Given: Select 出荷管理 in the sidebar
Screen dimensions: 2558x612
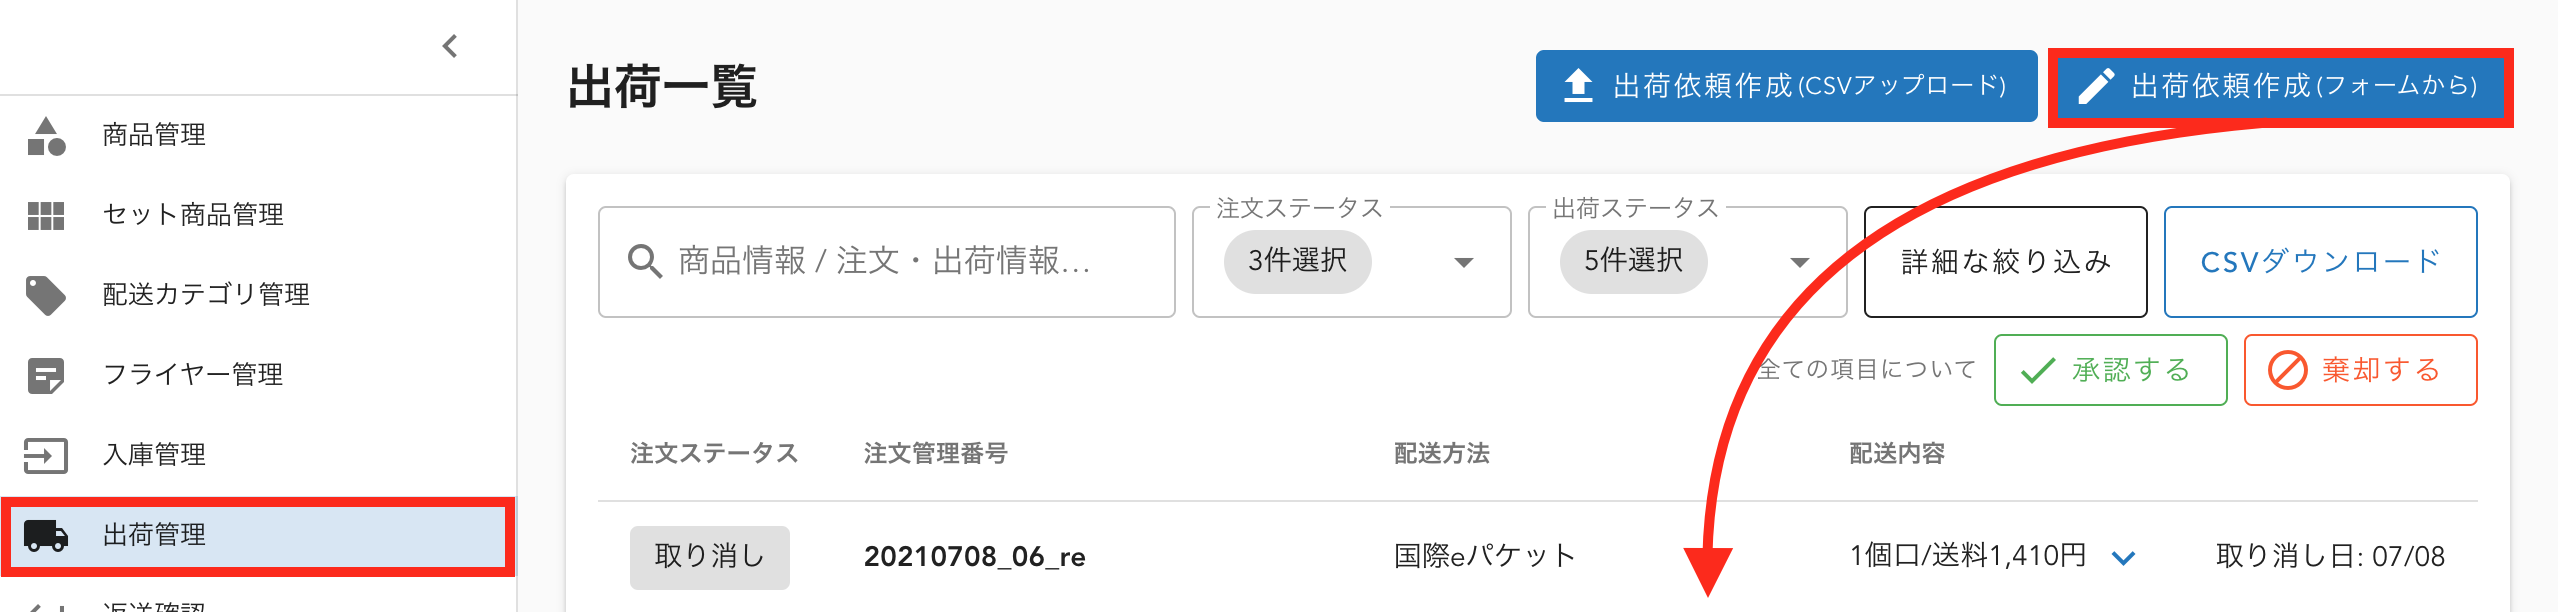Looking at the screenshot, I should 154,535.
